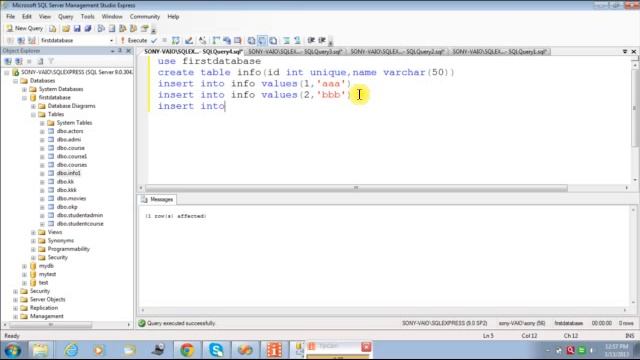Expand the mydb database node

pos(24,266)
